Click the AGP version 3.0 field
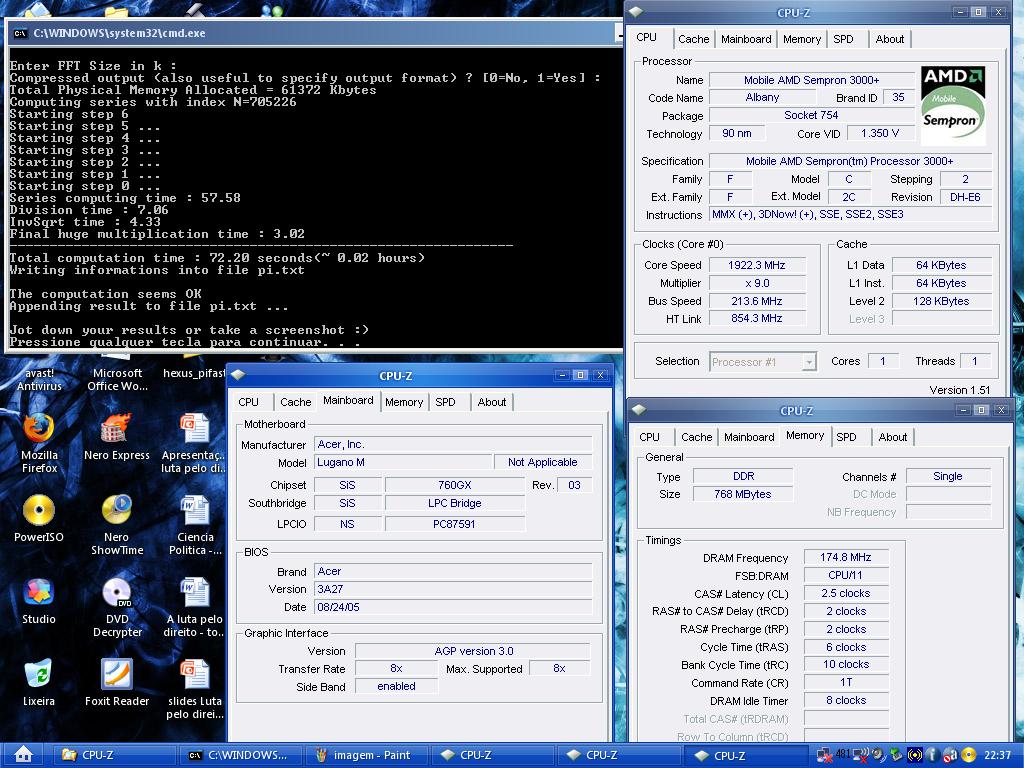 [x=473, y=651]
